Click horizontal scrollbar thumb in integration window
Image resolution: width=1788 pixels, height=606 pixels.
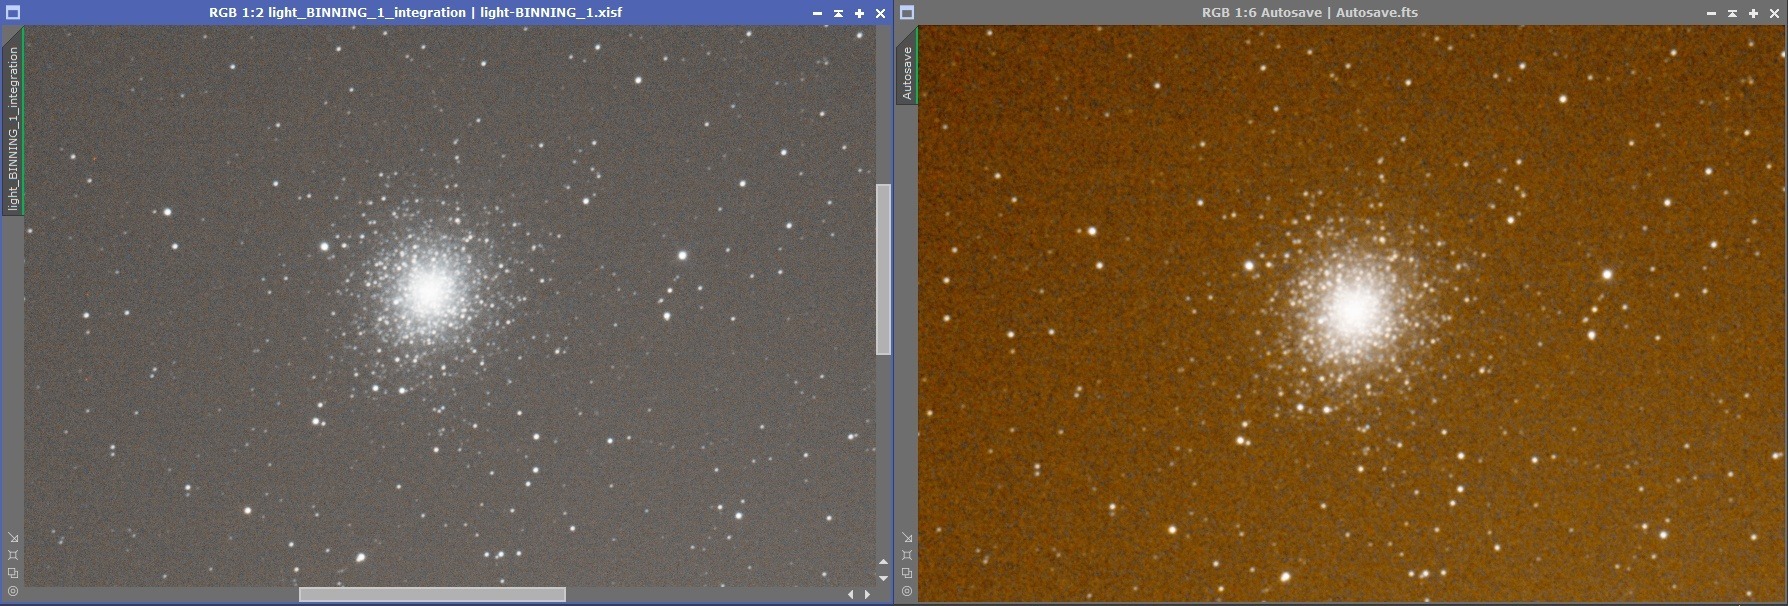click(432, 594)
